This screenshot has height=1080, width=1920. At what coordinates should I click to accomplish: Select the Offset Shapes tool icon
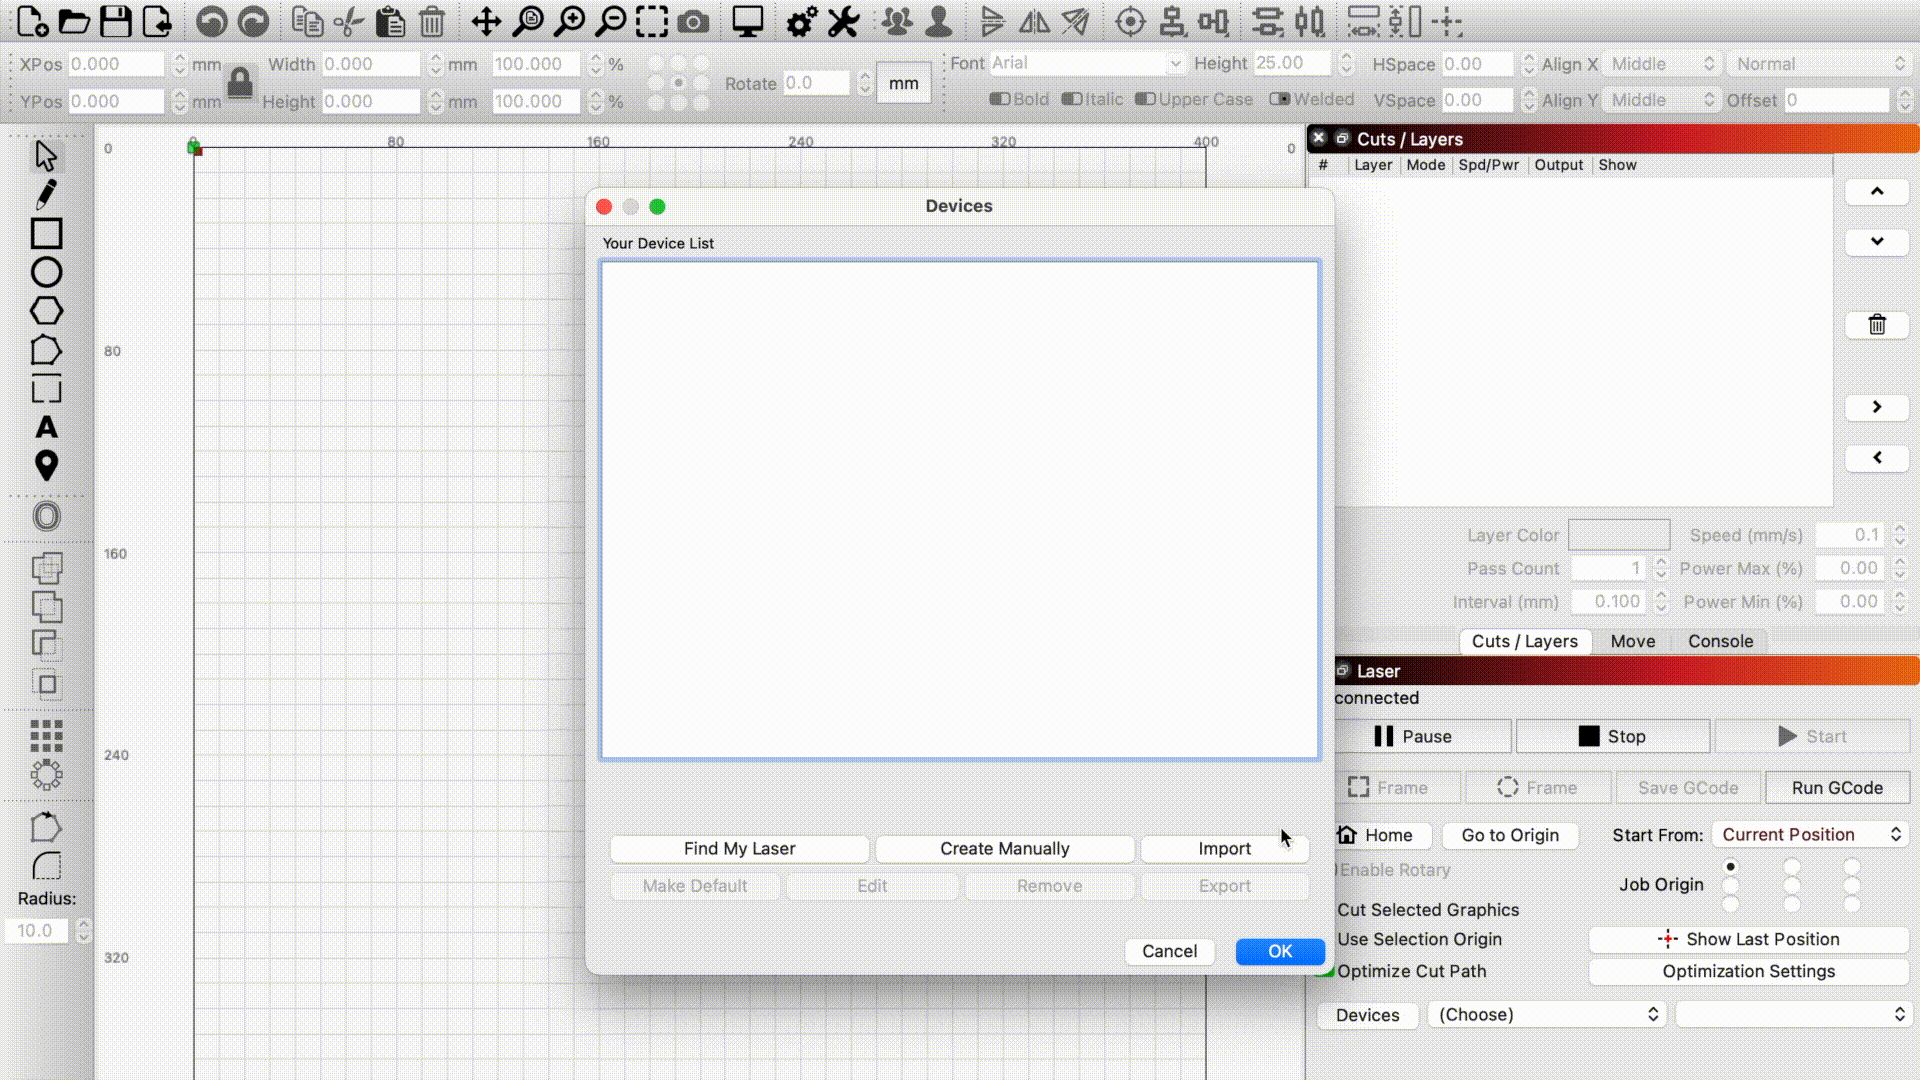[46, 516]
